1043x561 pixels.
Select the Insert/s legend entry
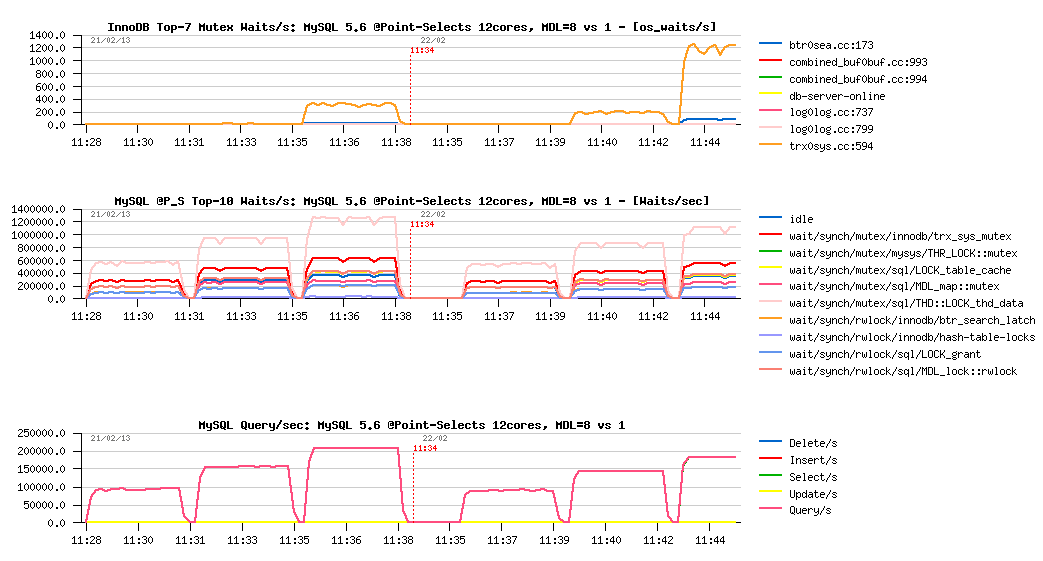tap(813, 461)
